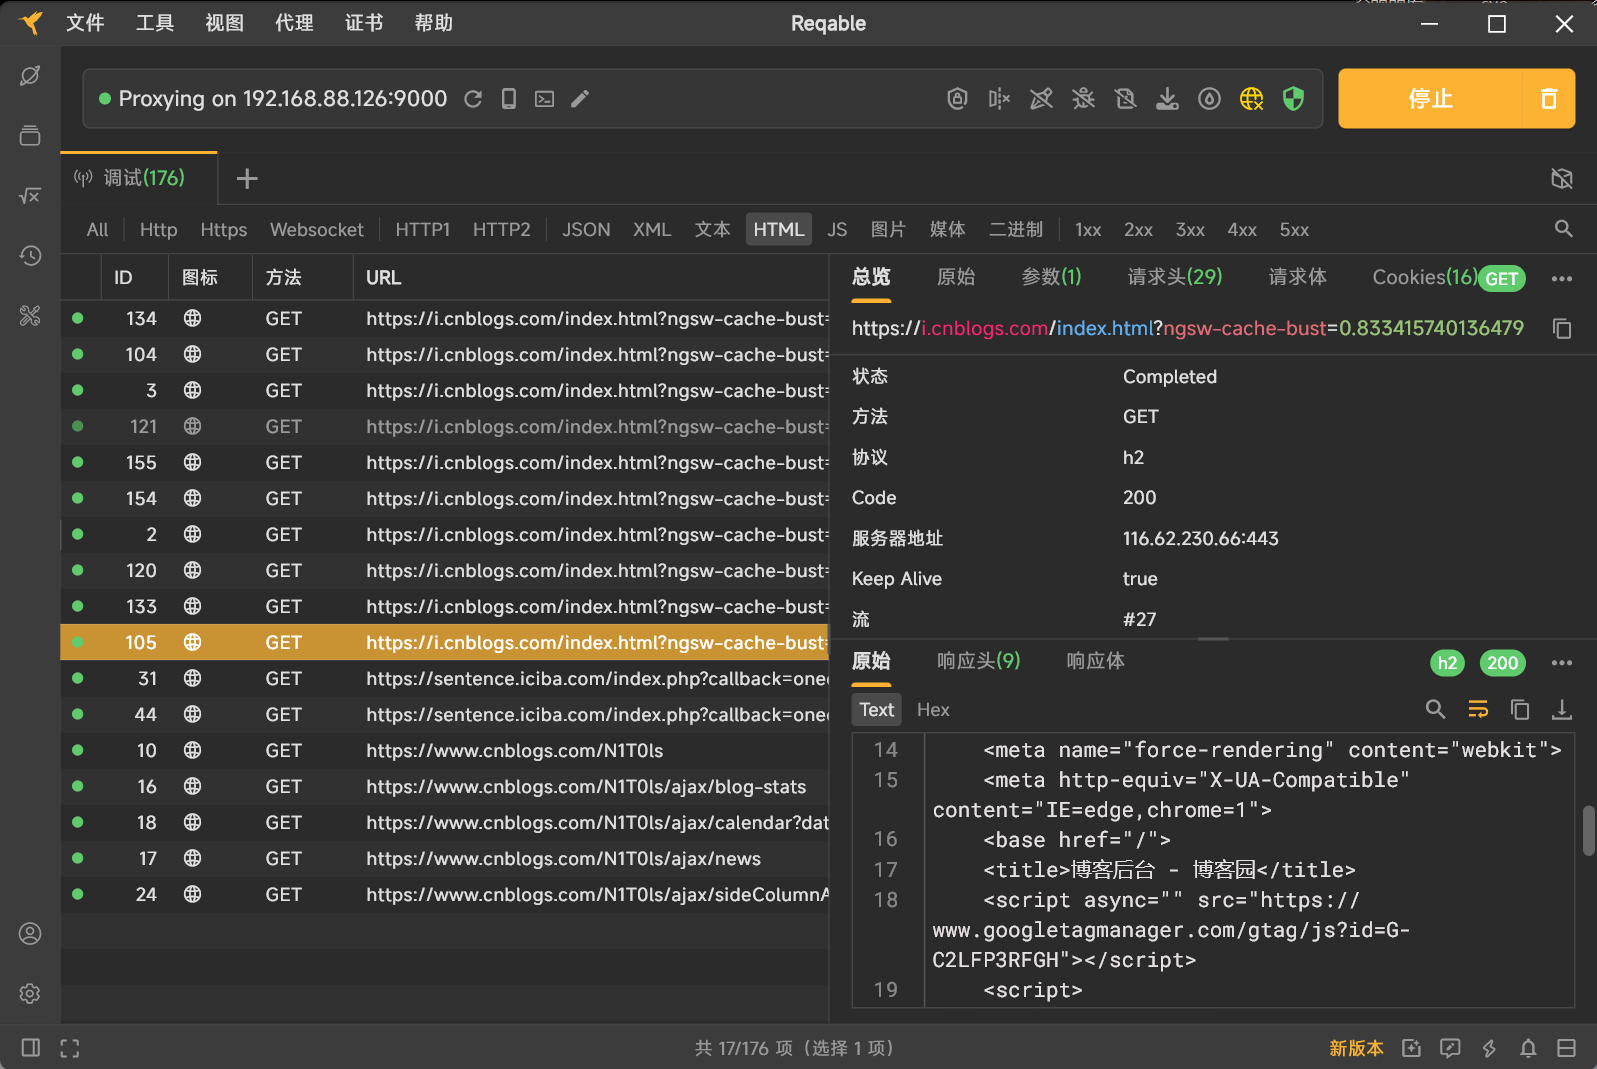
Task: Enable the JSON filter in filter bar
Action: coord(586,230)
